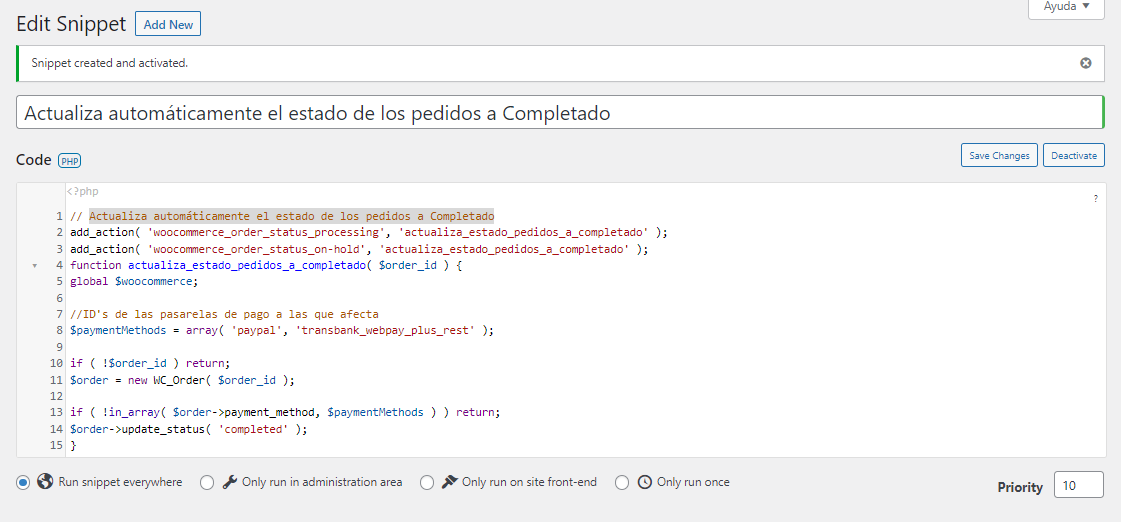This screenshot has height=522, width=1121.
Task: Dismiss the 'Snippet created and activated' notice
Action: tap(1085, 63)
